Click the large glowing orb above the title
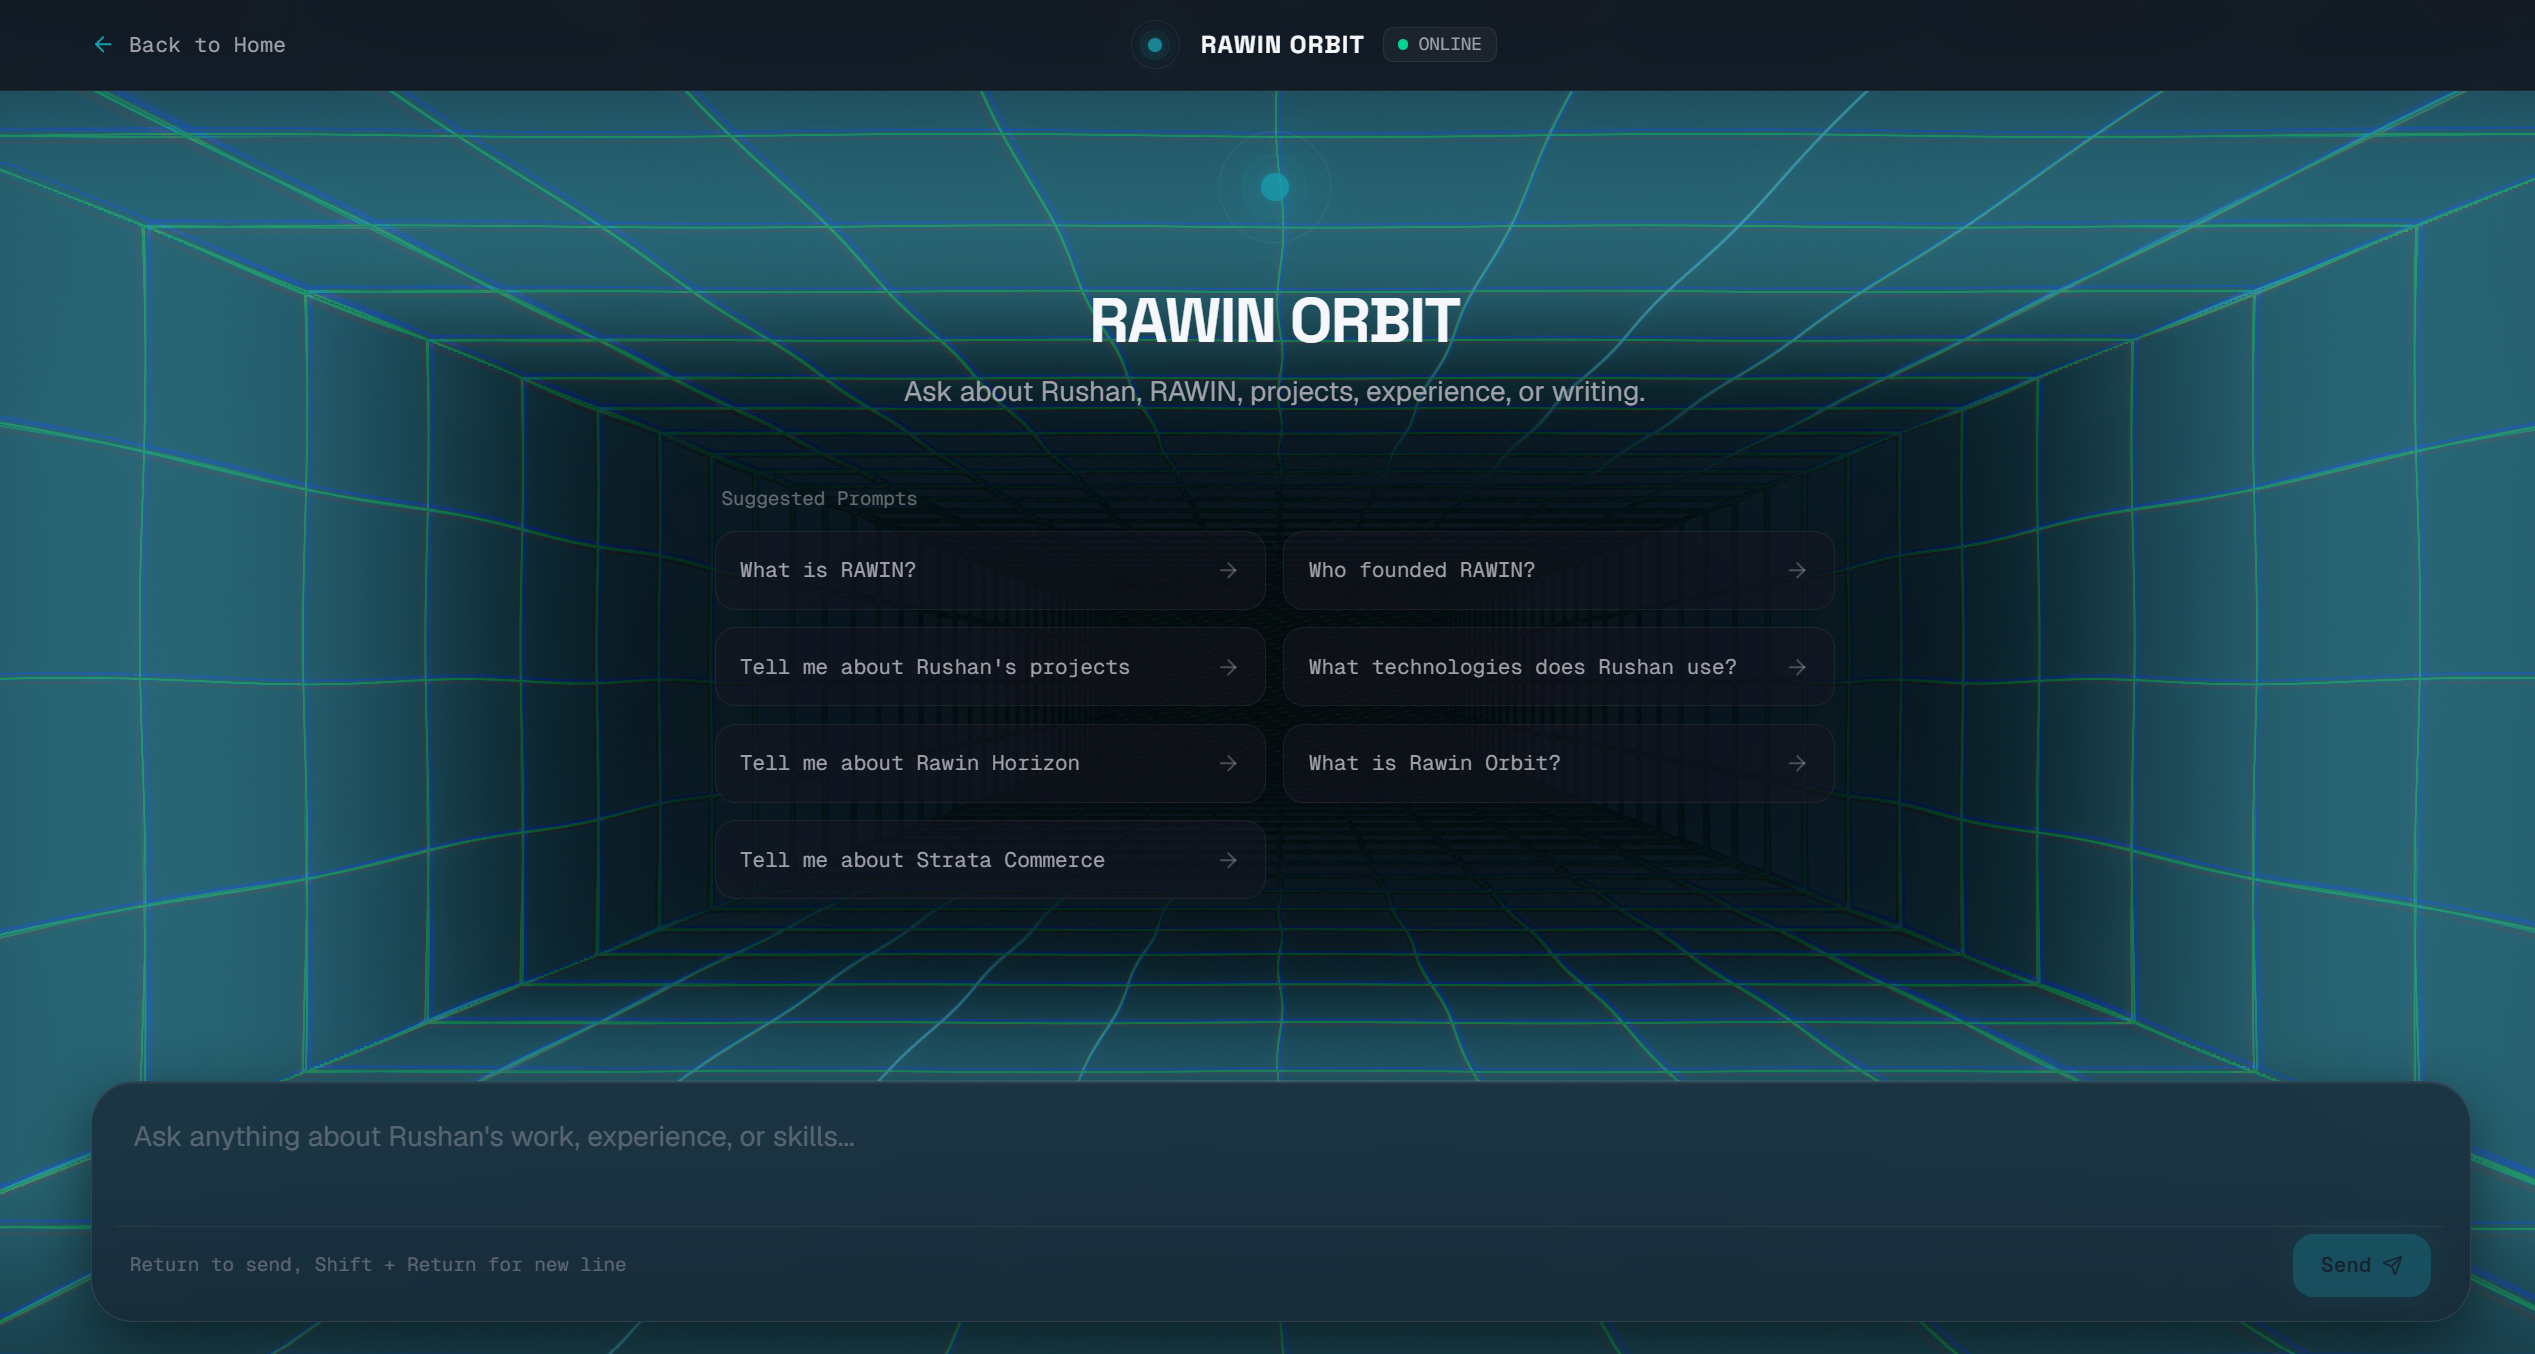2535x1354 pixels. [x=1275, y=187]
